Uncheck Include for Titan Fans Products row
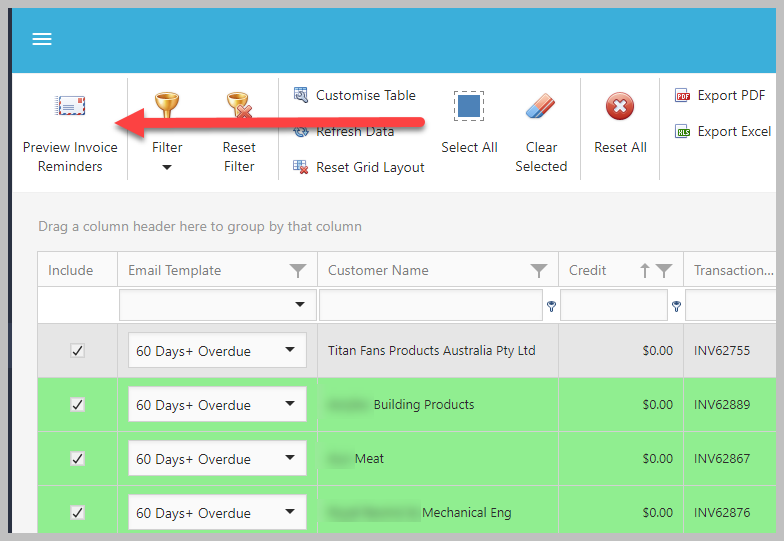The height and width of the screenshot is (541, 784). 78,350
